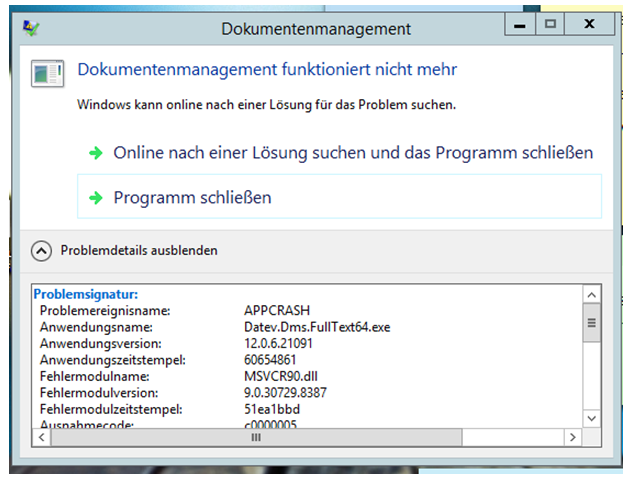Click the Problemereignisname: label
The width and height of the screenshot is (637, 483).
pos(105,311)
